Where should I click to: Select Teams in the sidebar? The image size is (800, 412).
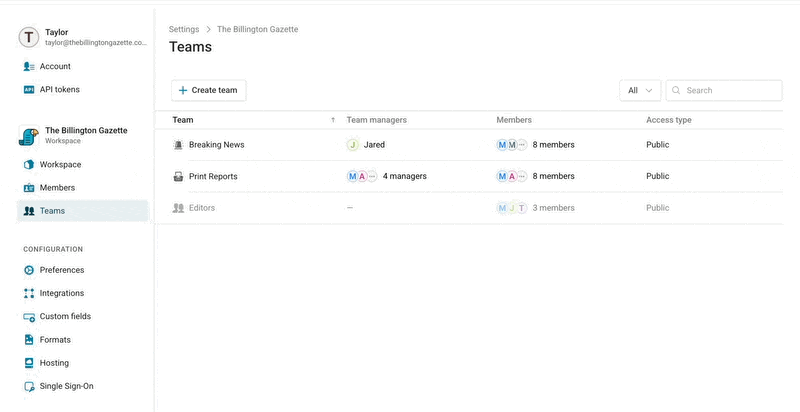coord(83,211)
